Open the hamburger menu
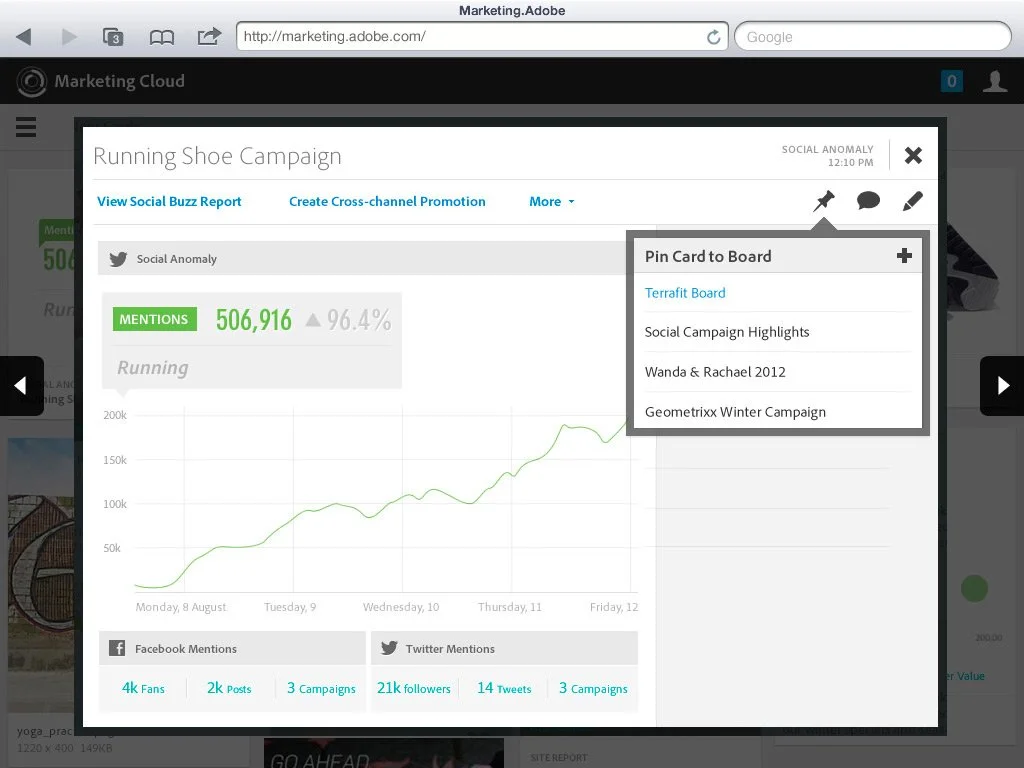The width and height of the screenshot is (1024, 768). coord(26,127)
